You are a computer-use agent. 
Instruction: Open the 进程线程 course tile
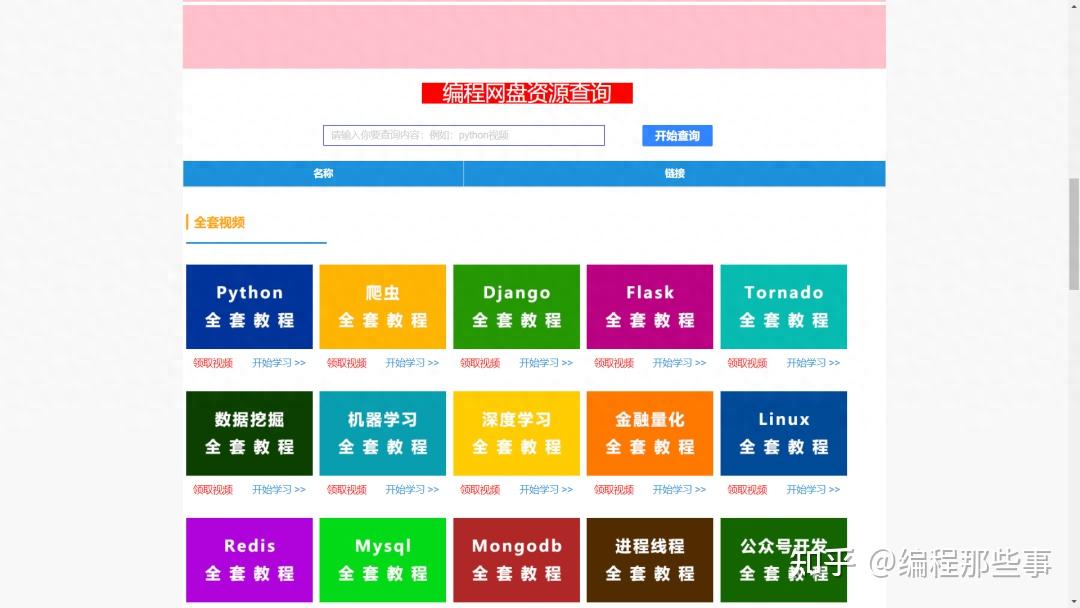[650, 560]
